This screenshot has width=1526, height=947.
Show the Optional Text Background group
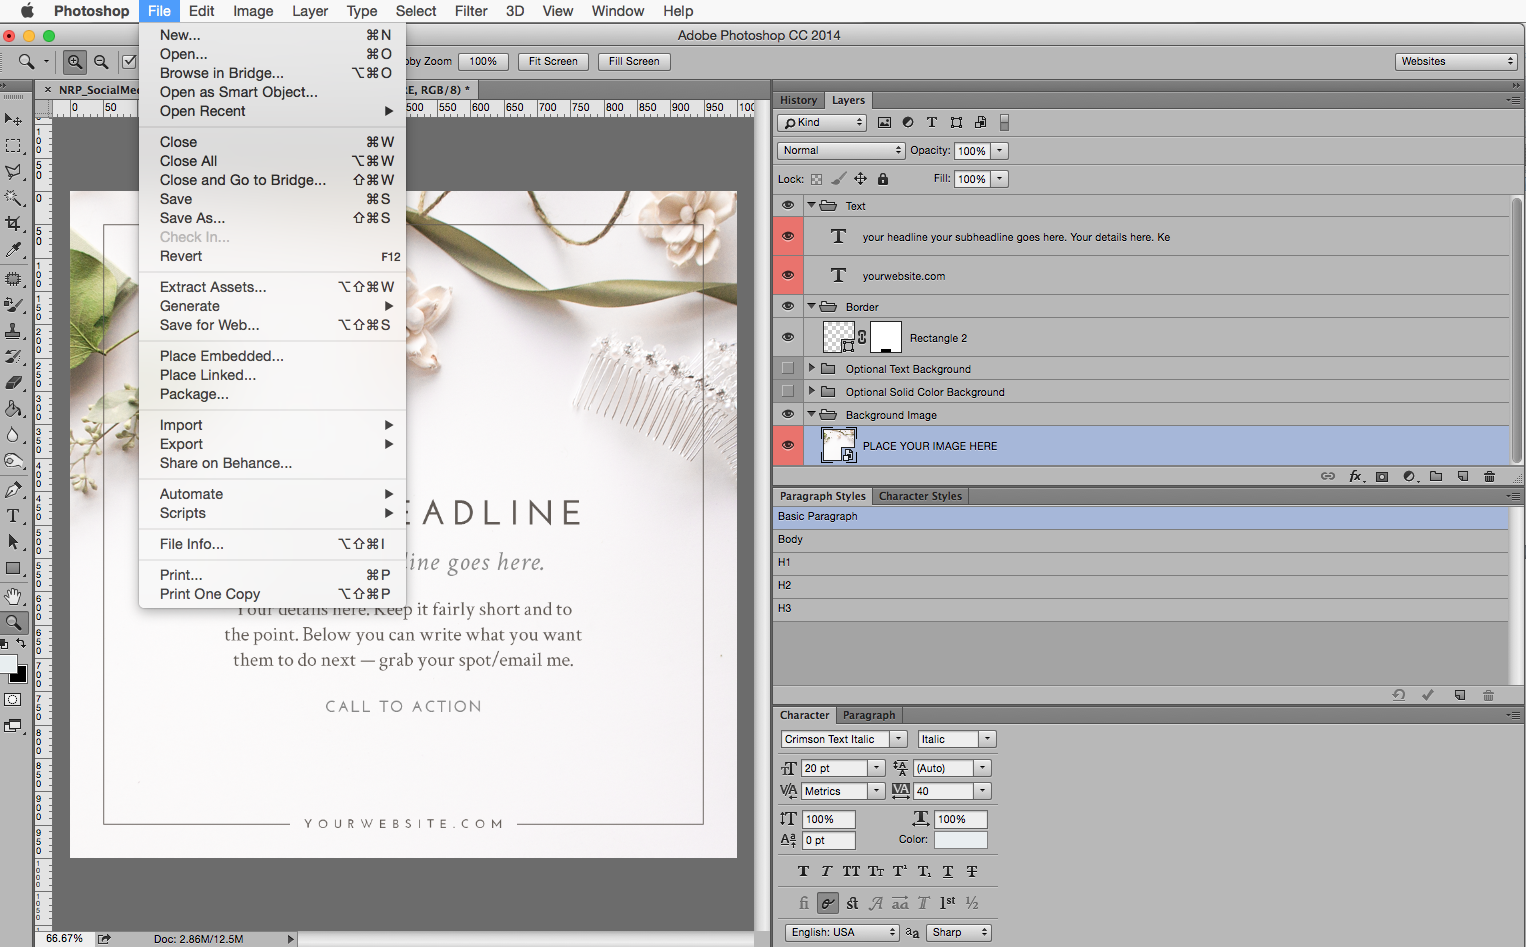[x=788, y=368]
